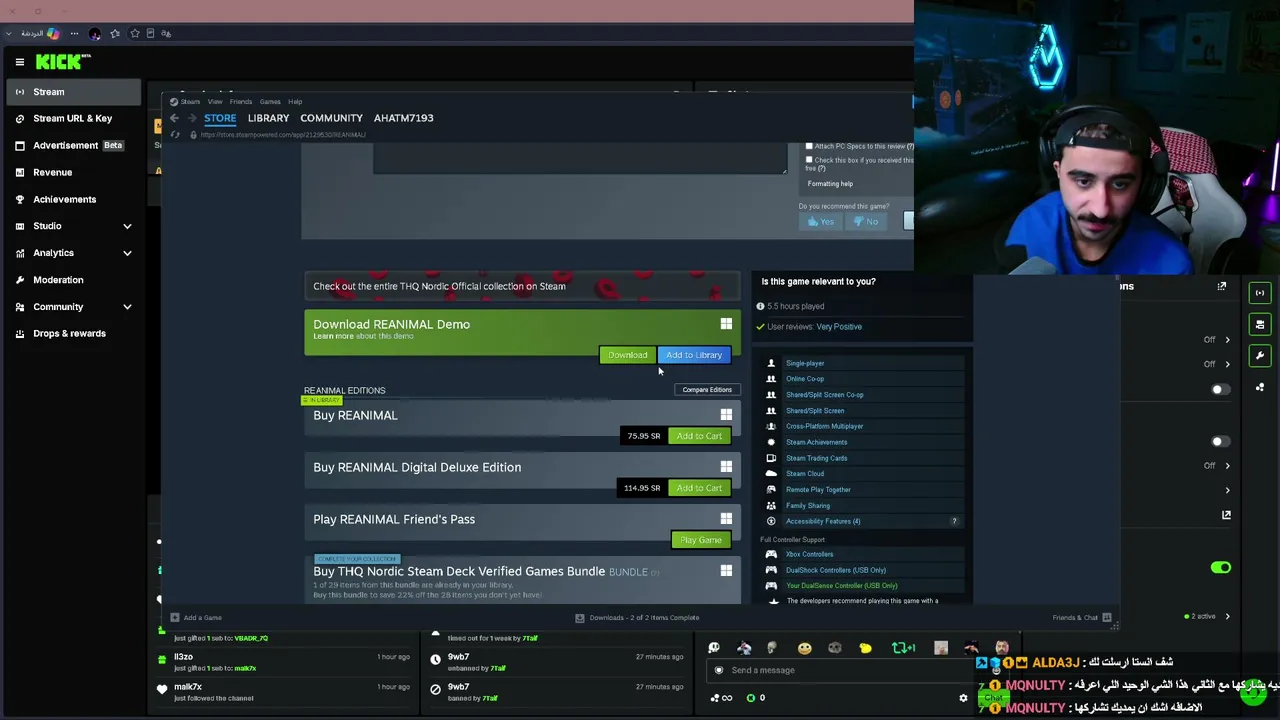Open Kick right-rail stream signal icon
Screen dimensions: 1280x720
coord(1260,293)
